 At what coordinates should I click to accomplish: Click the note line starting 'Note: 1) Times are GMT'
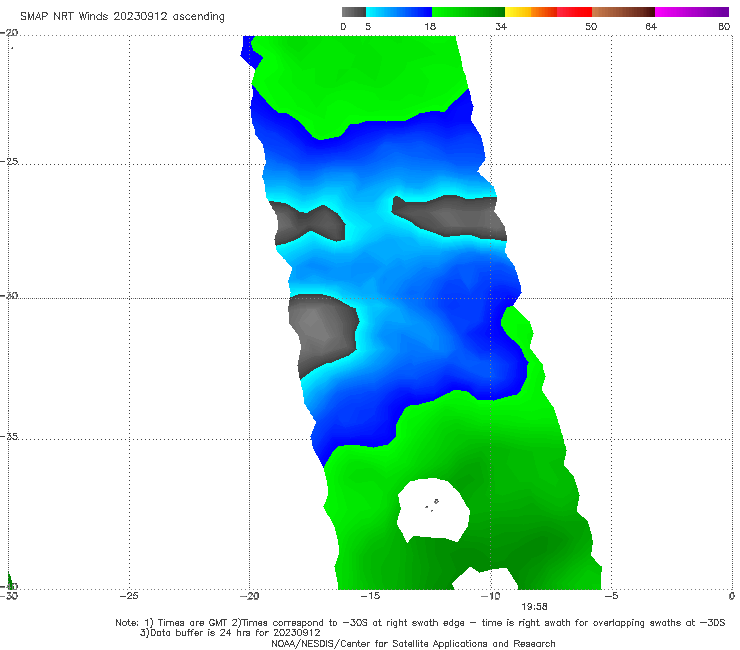click(x=420, y=623)
